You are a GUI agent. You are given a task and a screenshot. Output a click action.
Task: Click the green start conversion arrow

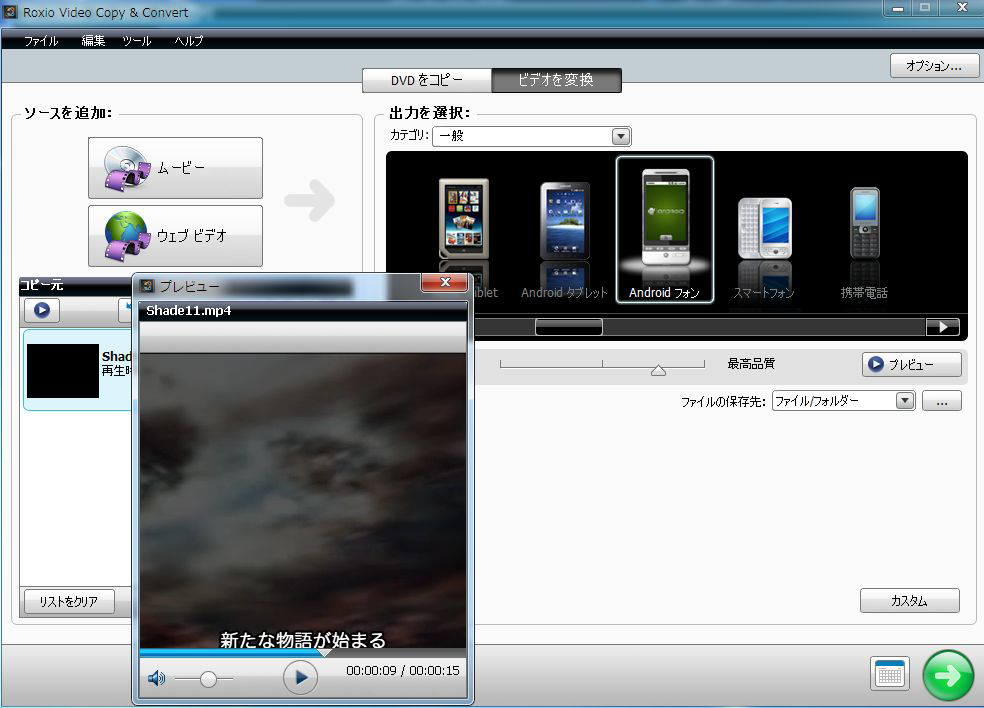948,675
